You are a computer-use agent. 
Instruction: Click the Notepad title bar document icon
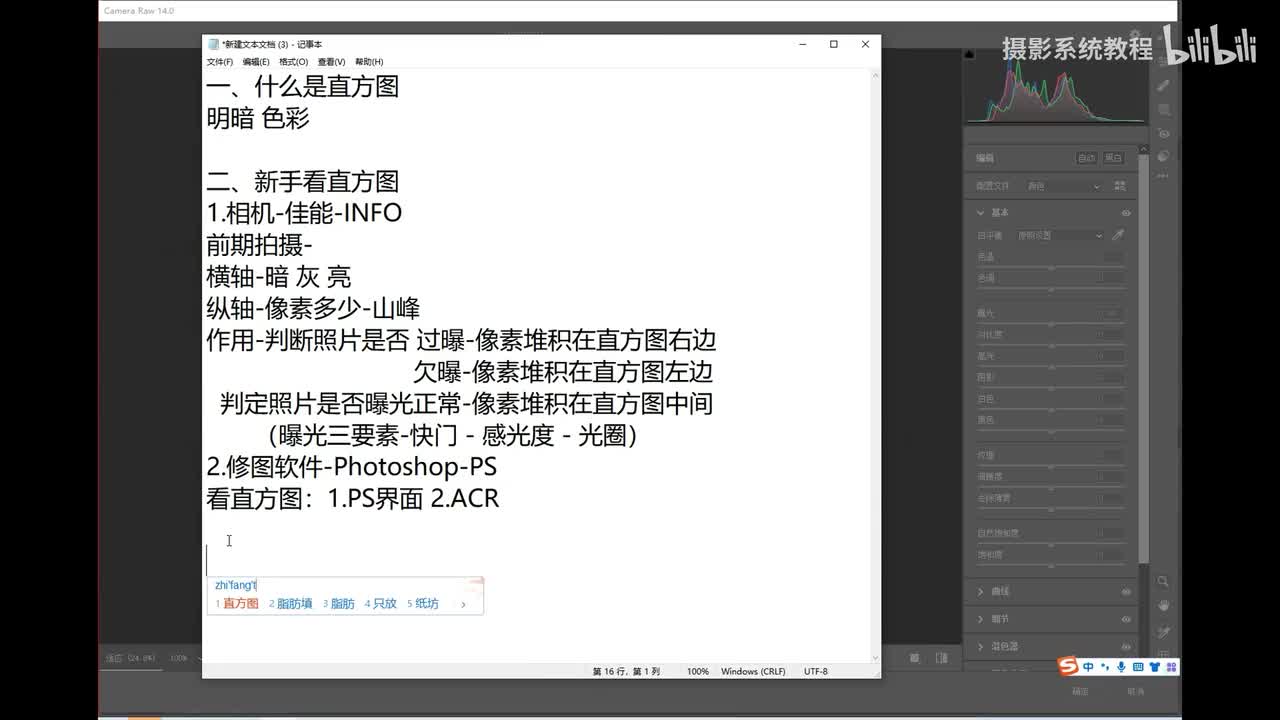tap(213, 44)
